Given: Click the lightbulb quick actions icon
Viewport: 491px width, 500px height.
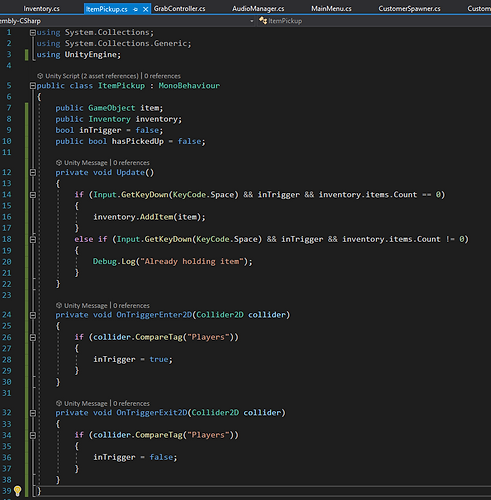Looking at the screenshot, I should tap(17, 490).
